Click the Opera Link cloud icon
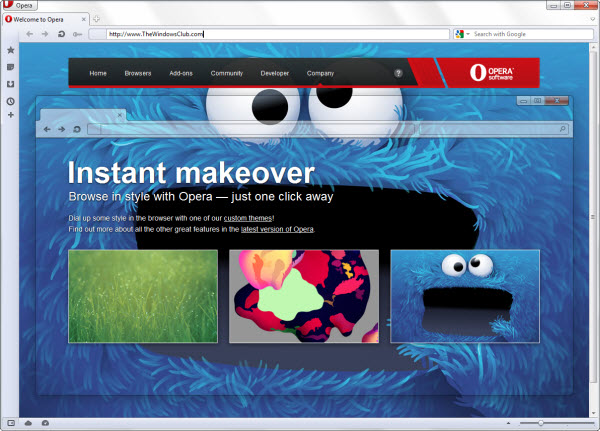This screenshot has height=431, width=600. (x=28, y=423)
